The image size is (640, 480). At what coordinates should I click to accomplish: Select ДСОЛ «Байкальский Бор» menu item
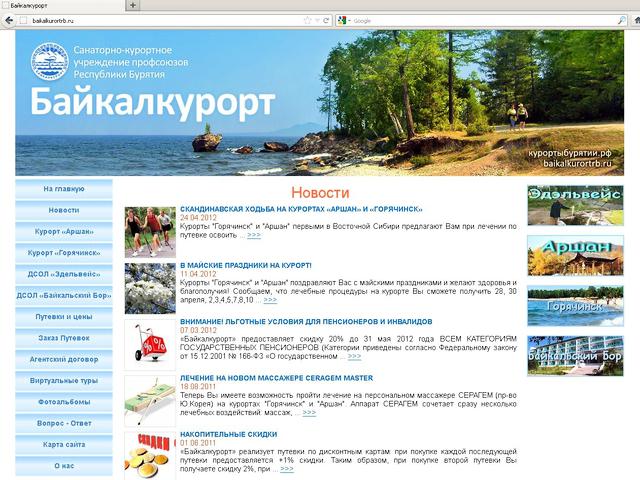tap(64, 295)
